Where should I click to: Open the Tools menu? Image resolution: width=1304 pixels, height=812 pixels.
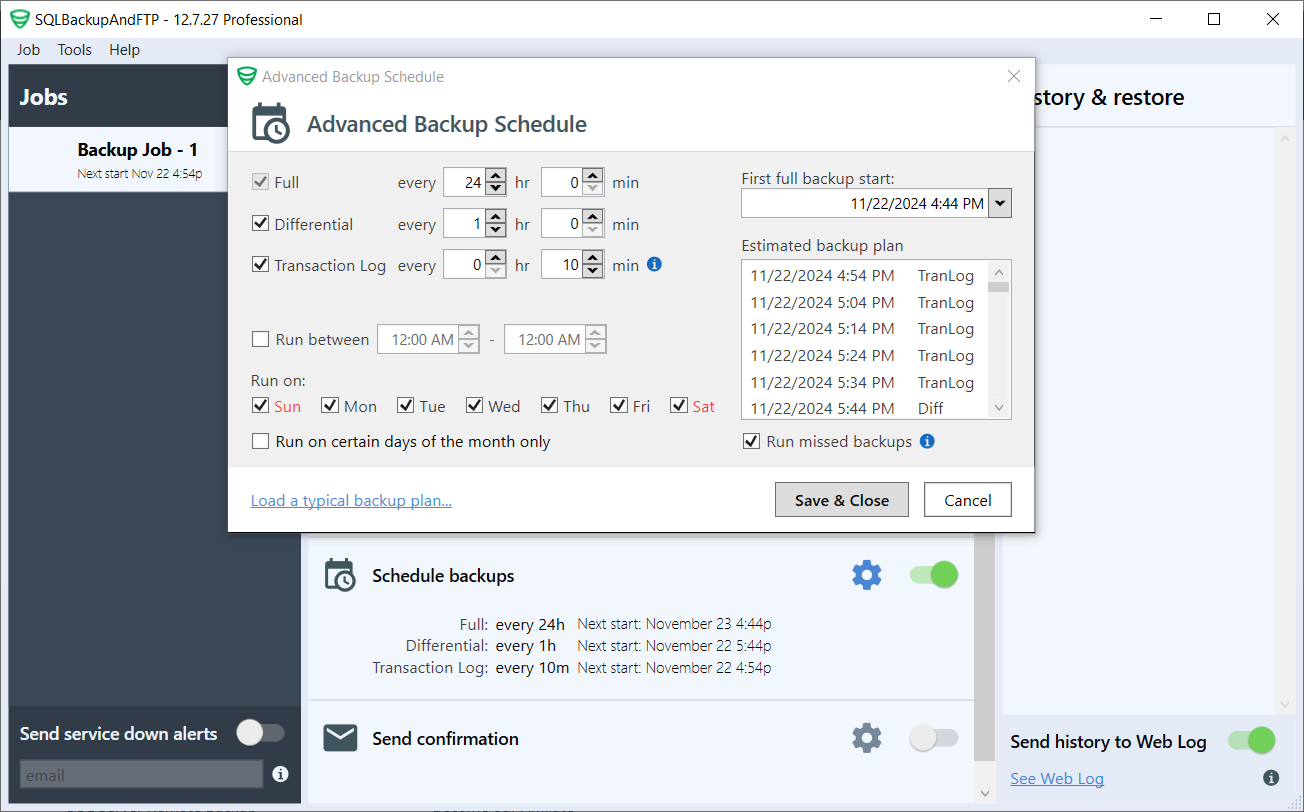pos(74,49)
